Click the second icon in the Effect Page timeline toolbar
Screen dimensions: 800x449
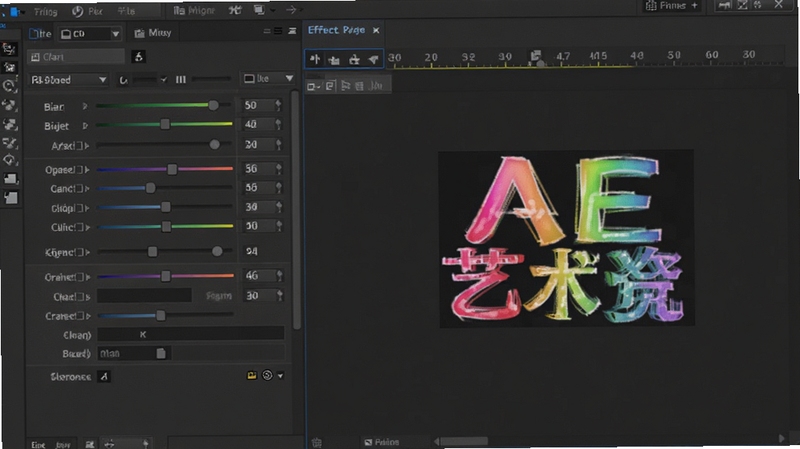click(x=334, y=60)
